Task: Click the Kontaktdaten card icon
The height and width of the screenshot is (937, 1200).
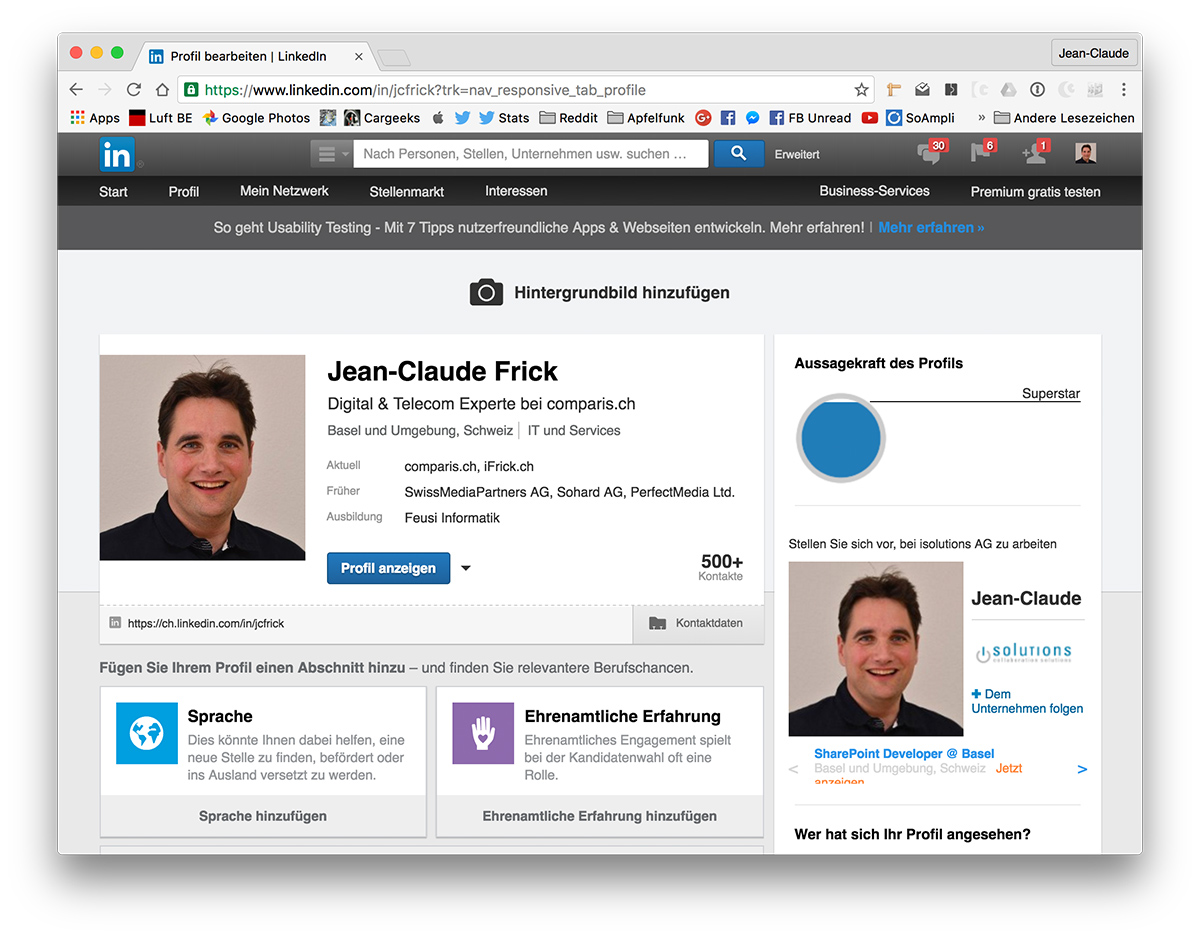Action: coord(657,623)
